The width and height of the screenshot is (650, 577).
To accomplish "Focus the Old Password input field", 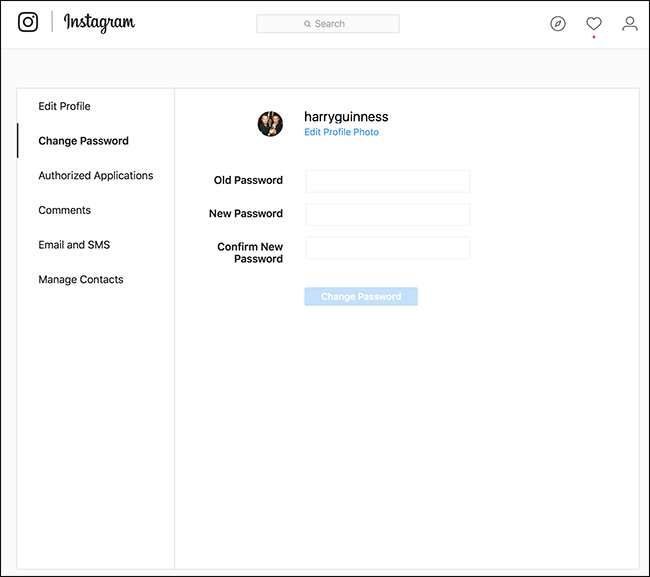I will 387,181.
